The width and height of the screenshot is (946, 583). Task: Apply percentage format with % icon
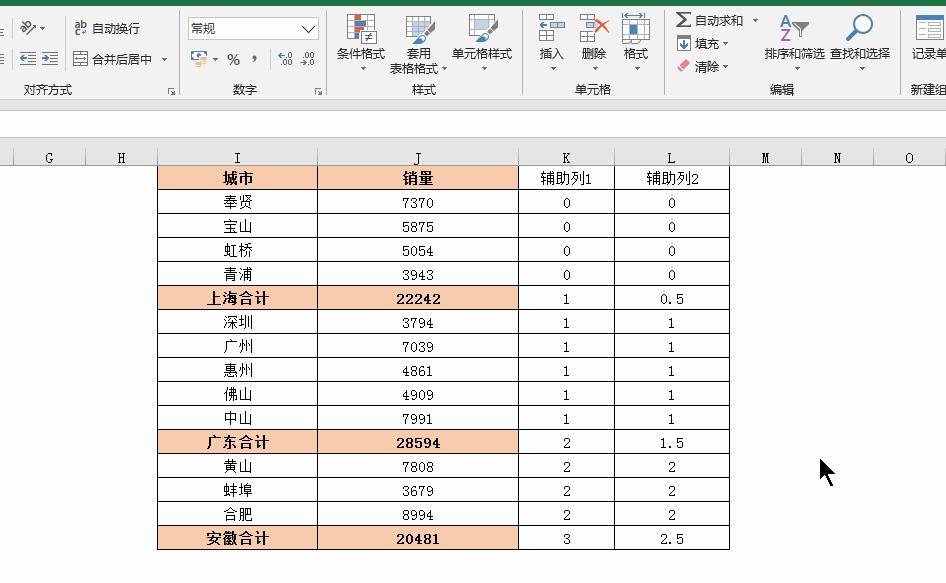coord(232,58)
